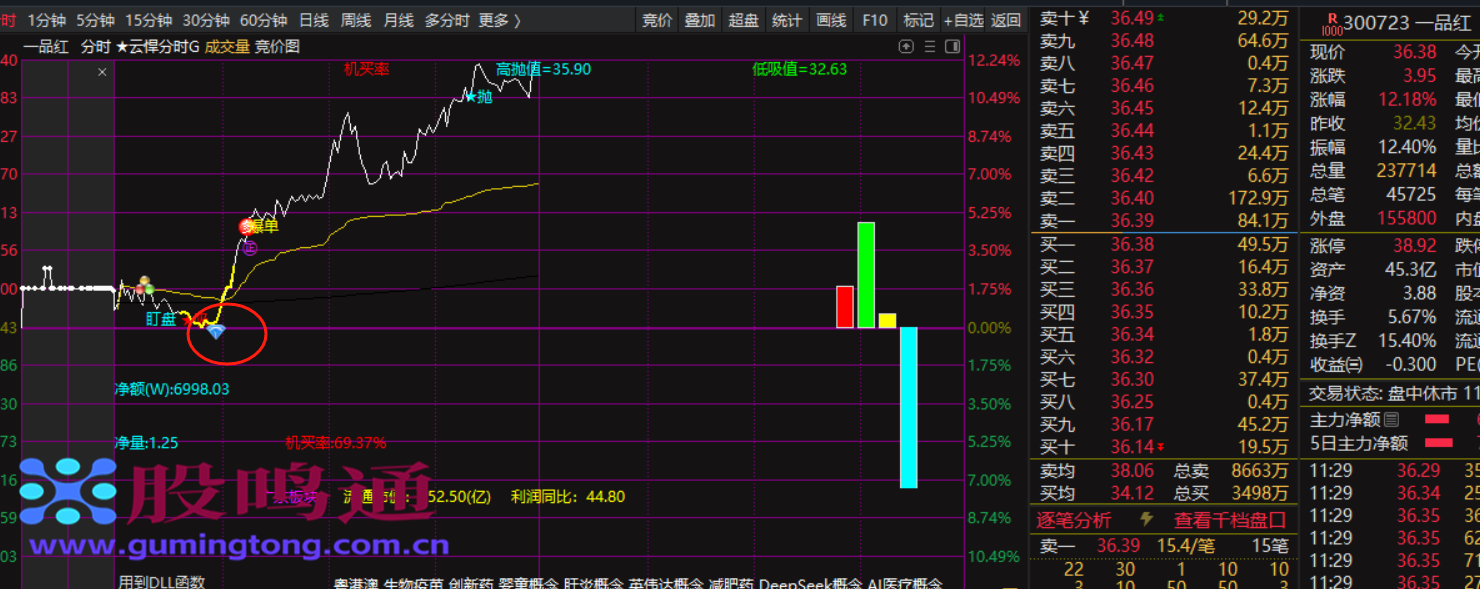Click the blue diamond marker on the chart
This screenshot has width=1480, height=589.
tap(216, 331)
